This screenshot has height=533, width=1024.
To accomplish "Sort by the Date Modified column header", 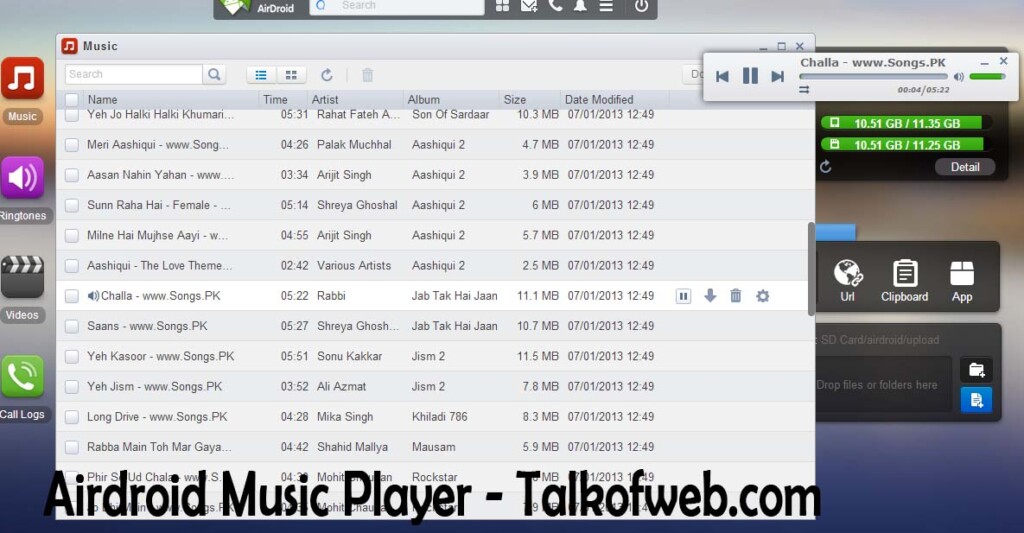I will pos(599,100).
